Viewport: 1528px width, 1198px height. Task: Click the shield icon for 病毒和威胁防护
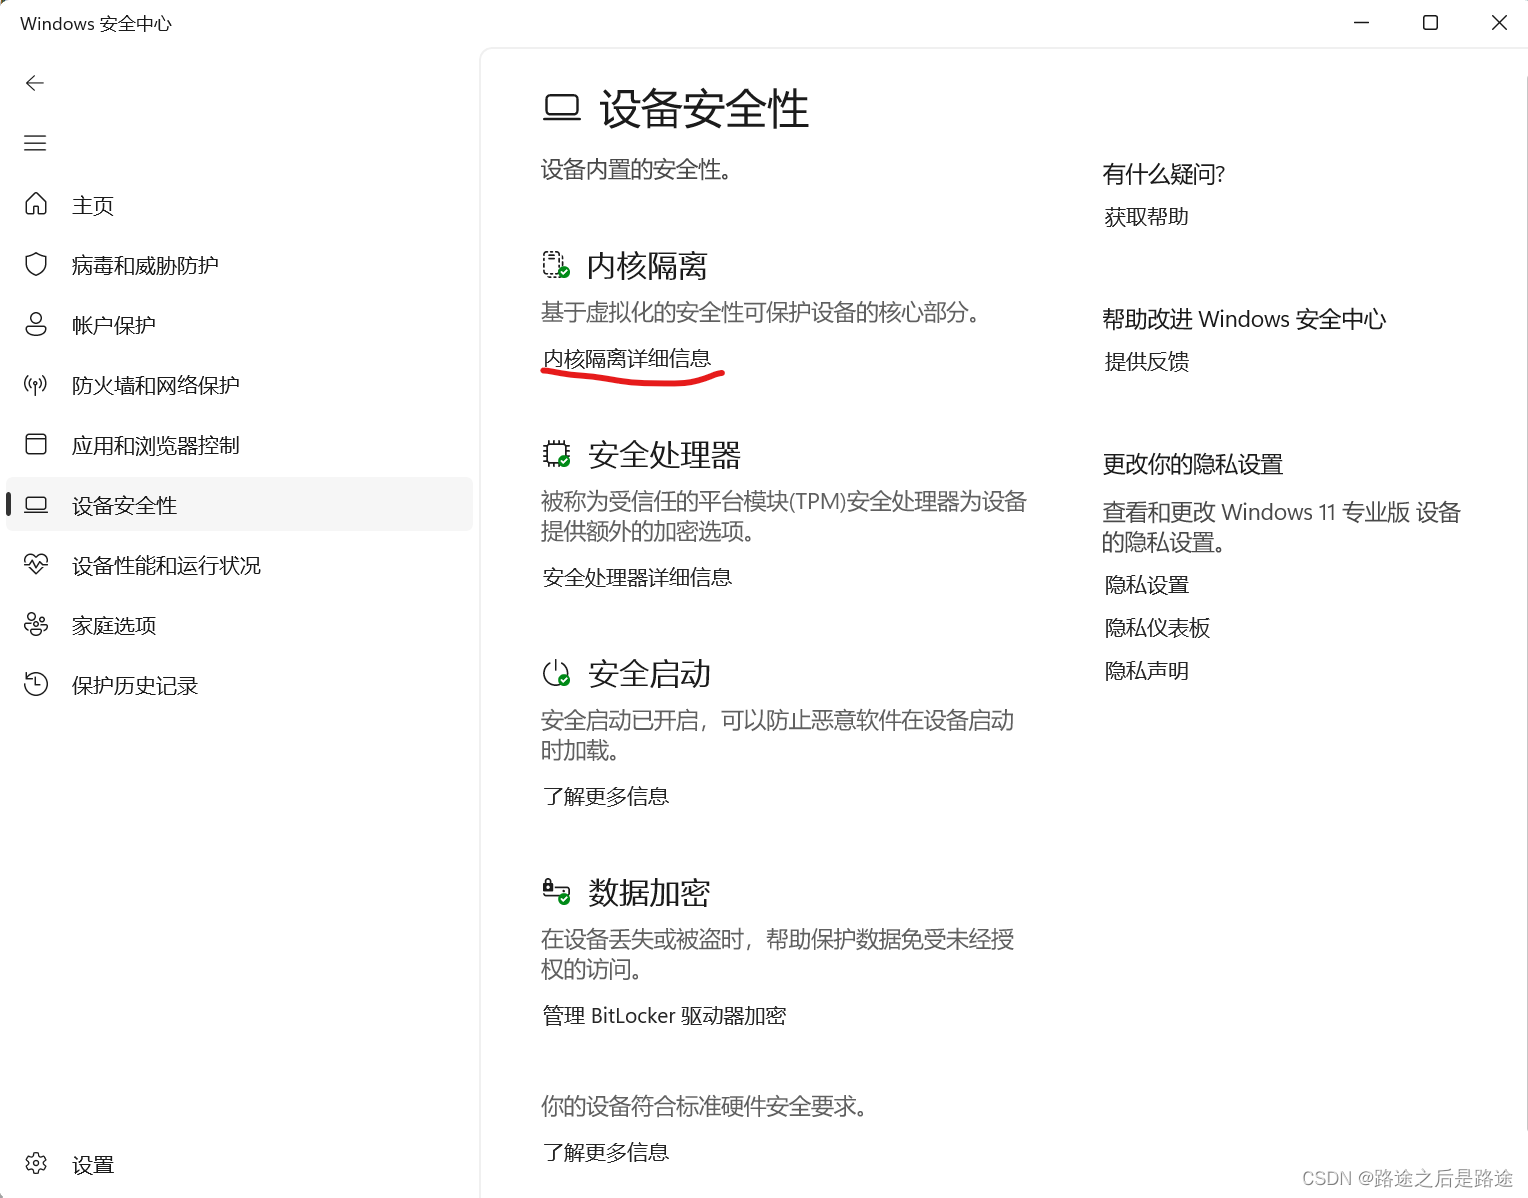36,264
